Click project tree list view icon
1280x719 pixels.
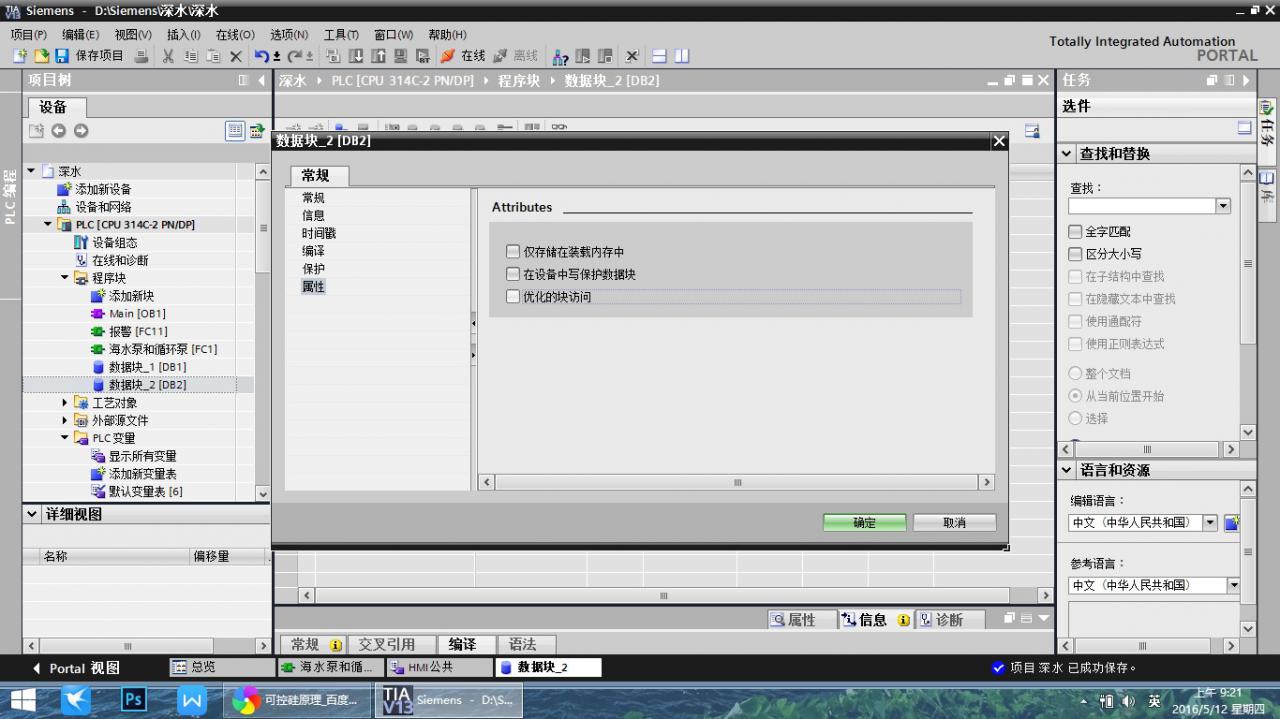(x=235, y=131)
